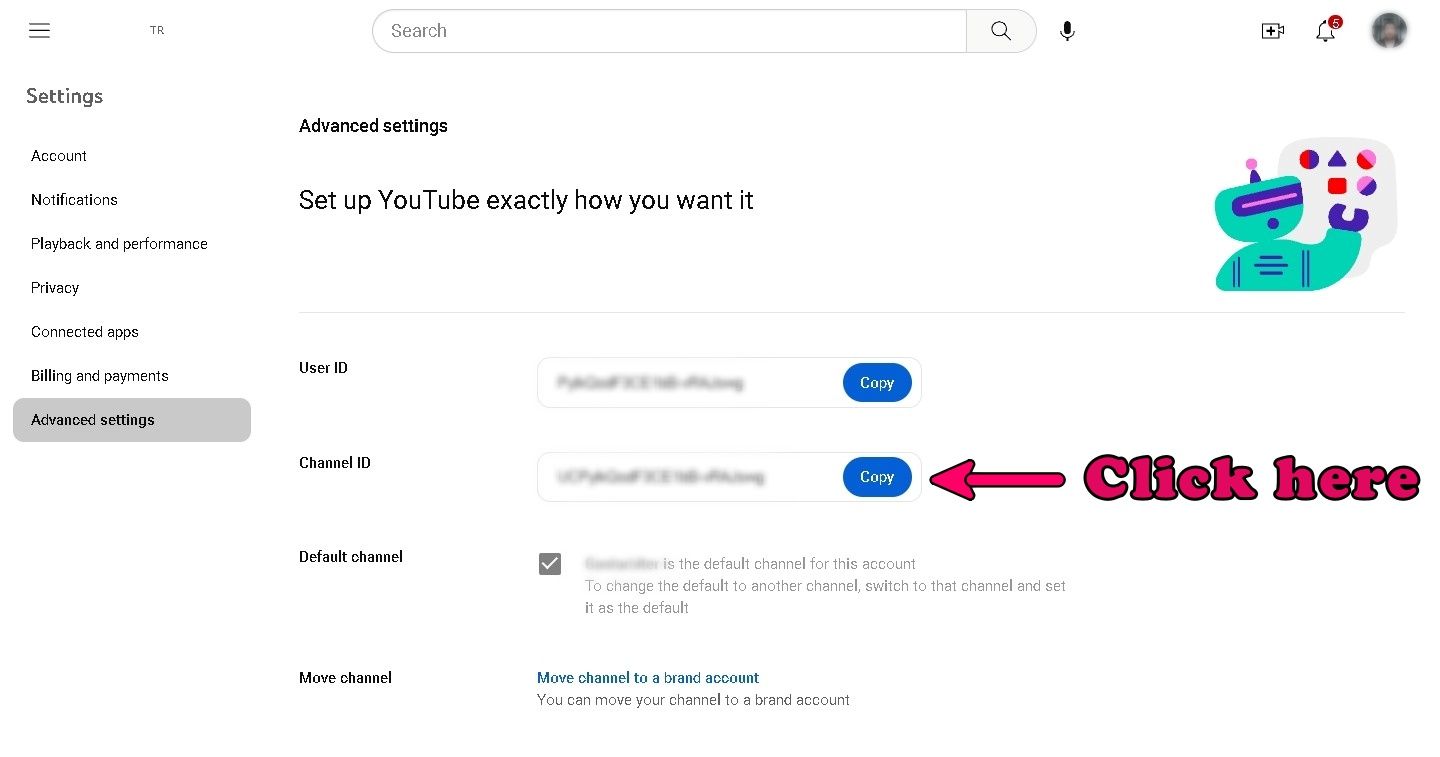Screen dimensions: 1440x757
Task: Open Move channel to a brand account
Action: (x=648, y=678)
